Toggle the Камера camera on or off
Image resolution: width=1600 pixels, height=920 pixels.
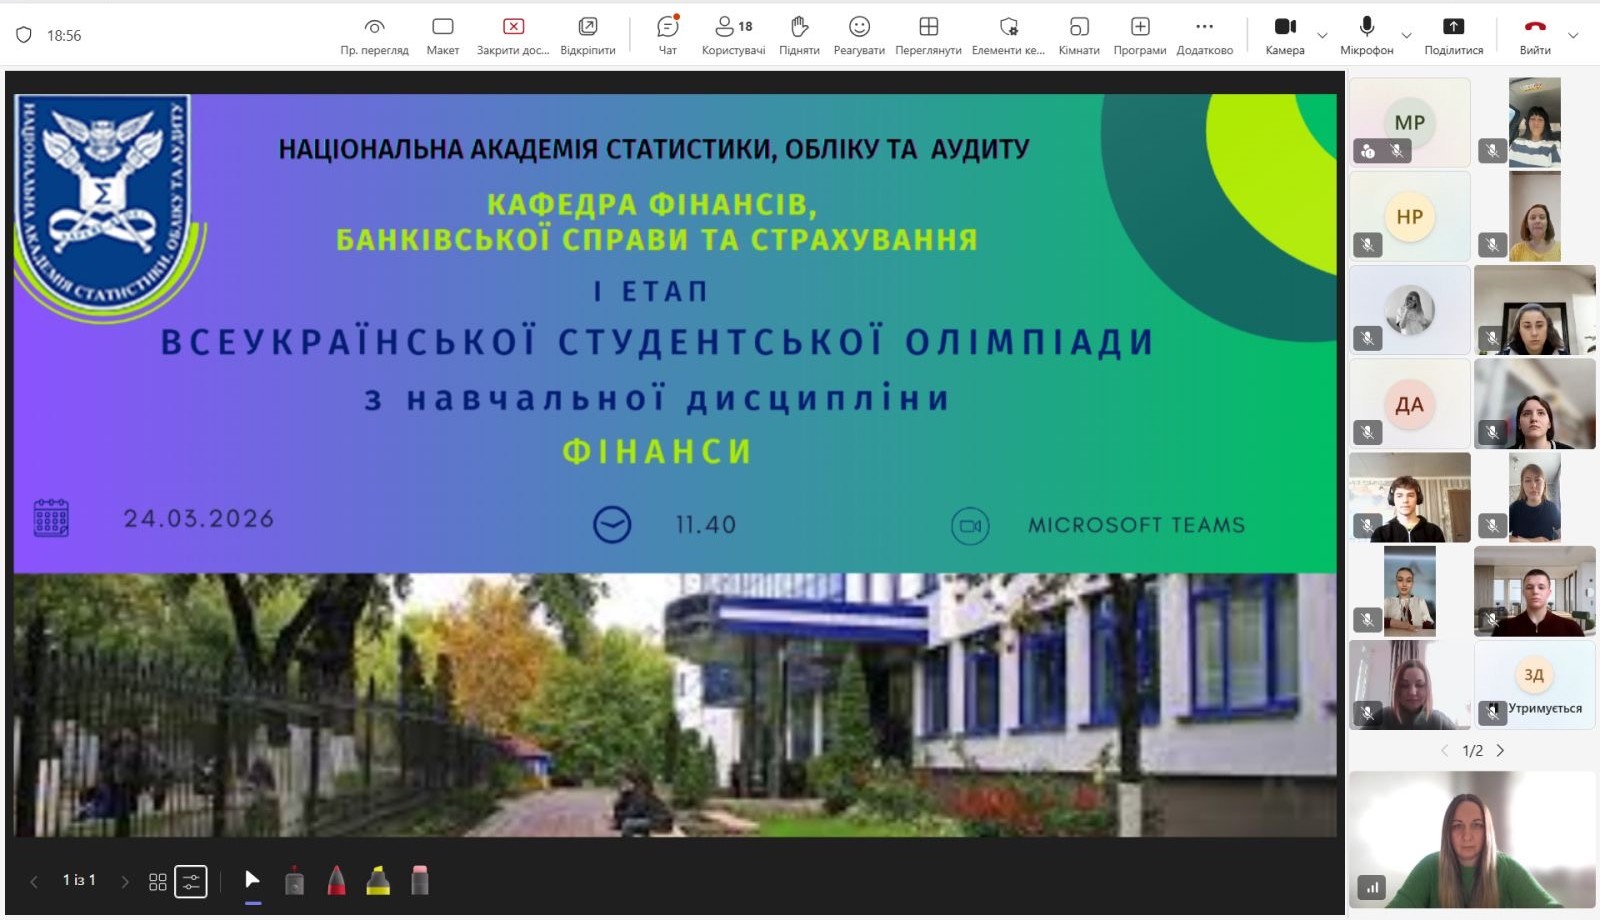pyautogui.click(x=1285, y=35)
